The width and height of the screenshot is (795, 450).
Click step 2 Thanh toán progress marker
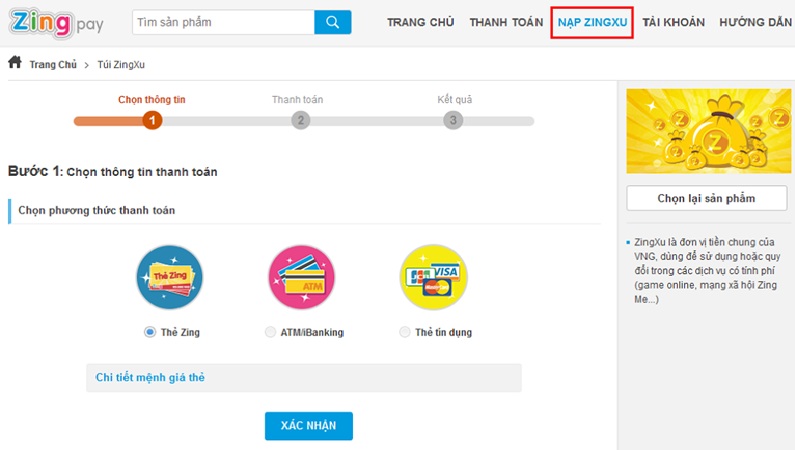300,120
